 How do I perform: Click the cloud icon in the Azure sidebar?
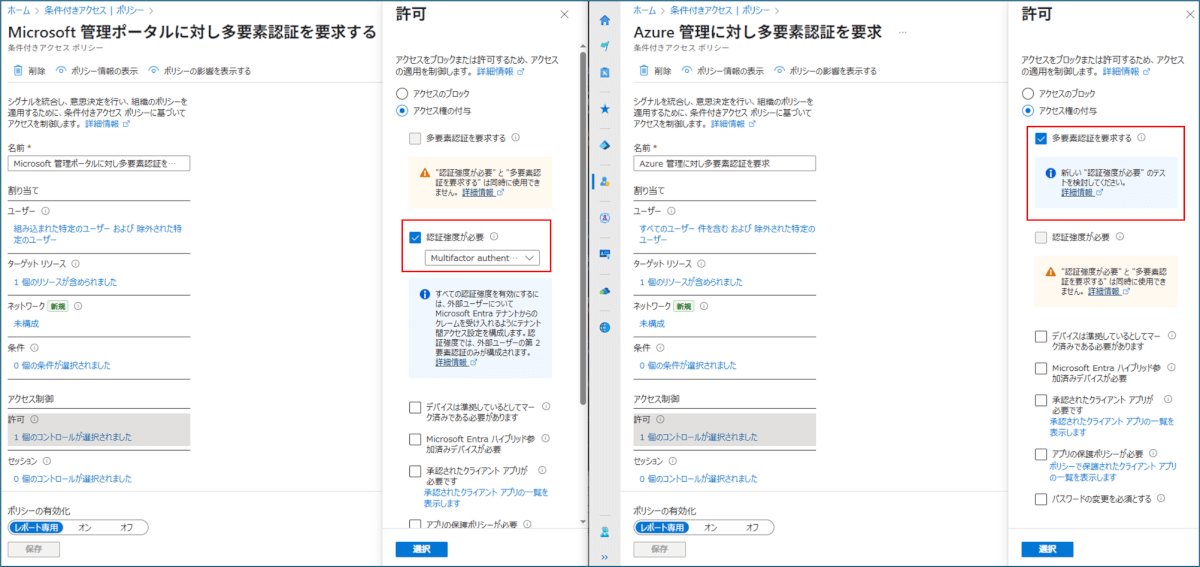click(x=604, y=290)
